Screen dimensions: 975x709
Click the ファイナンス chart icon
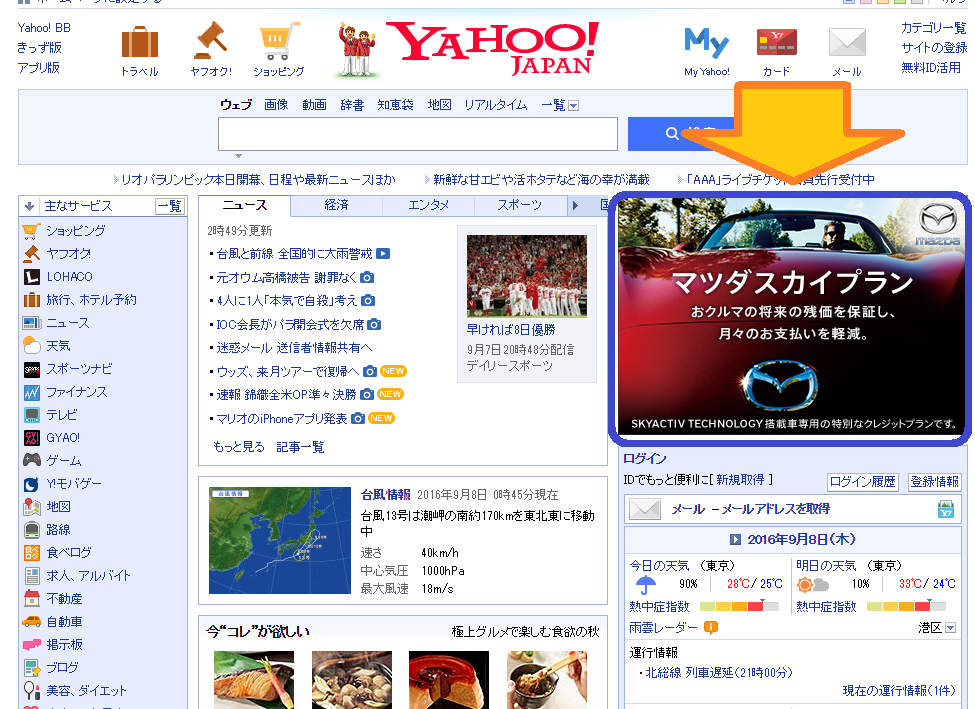[x=31, y=392]
